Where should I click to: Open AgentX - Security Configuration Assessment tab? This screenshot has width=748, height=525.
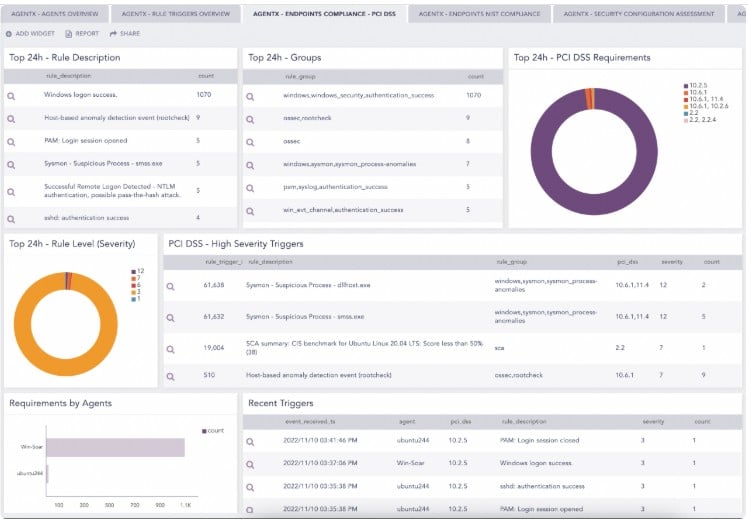coord(639,14)
